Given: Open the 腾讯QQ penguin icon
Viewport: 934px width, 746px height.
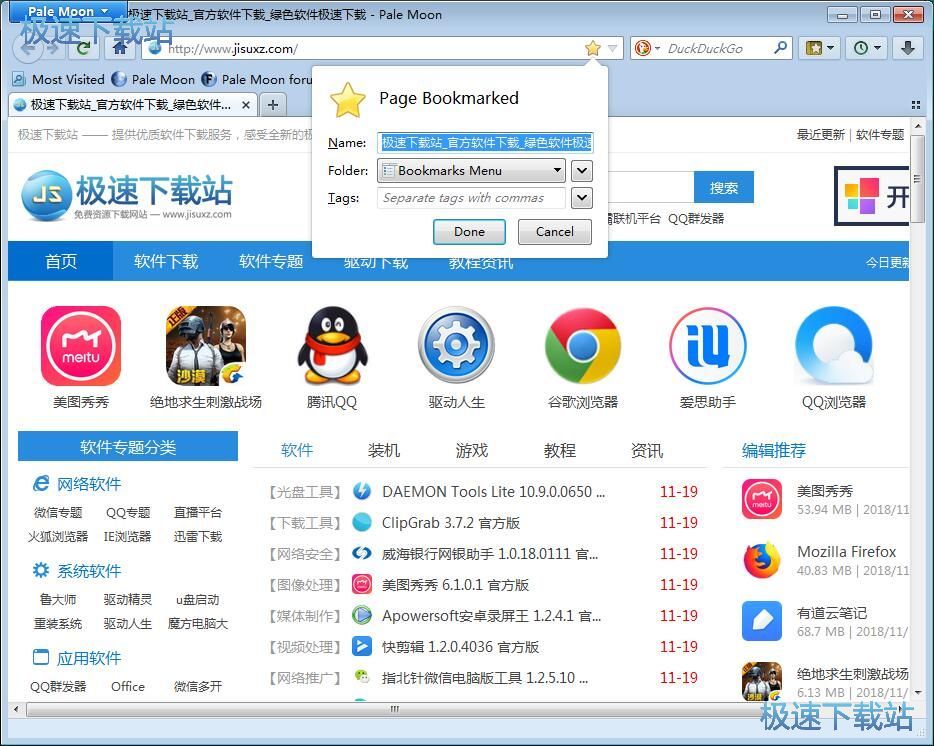Looking at the screenshot, I should [x=332, y=346].
